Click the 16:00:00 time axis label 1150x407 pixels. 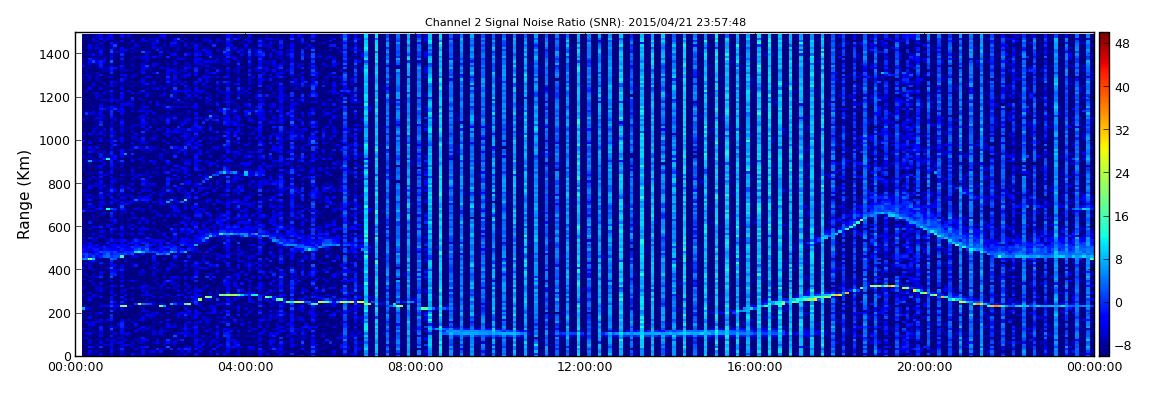point(753,368)
